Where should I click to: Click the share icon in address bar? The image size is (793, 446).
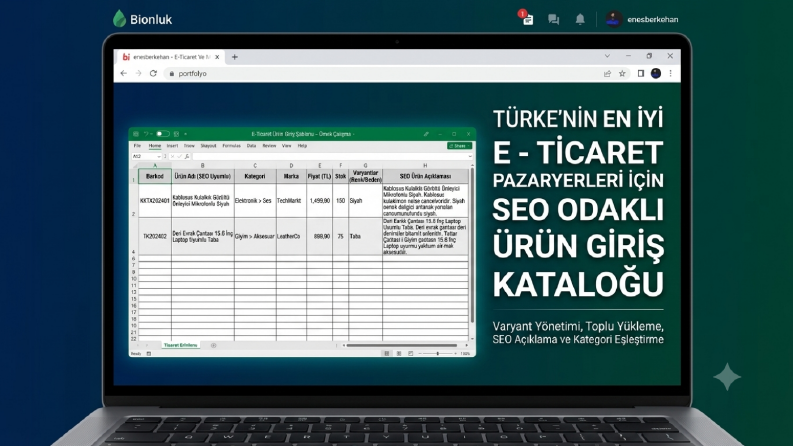tap(607, 73)
